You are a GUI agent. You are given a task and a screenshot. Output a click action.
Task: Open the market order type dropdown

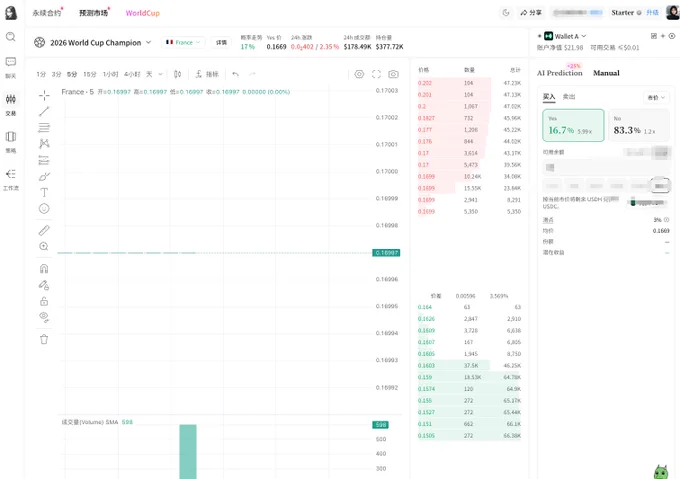(656, 98)
